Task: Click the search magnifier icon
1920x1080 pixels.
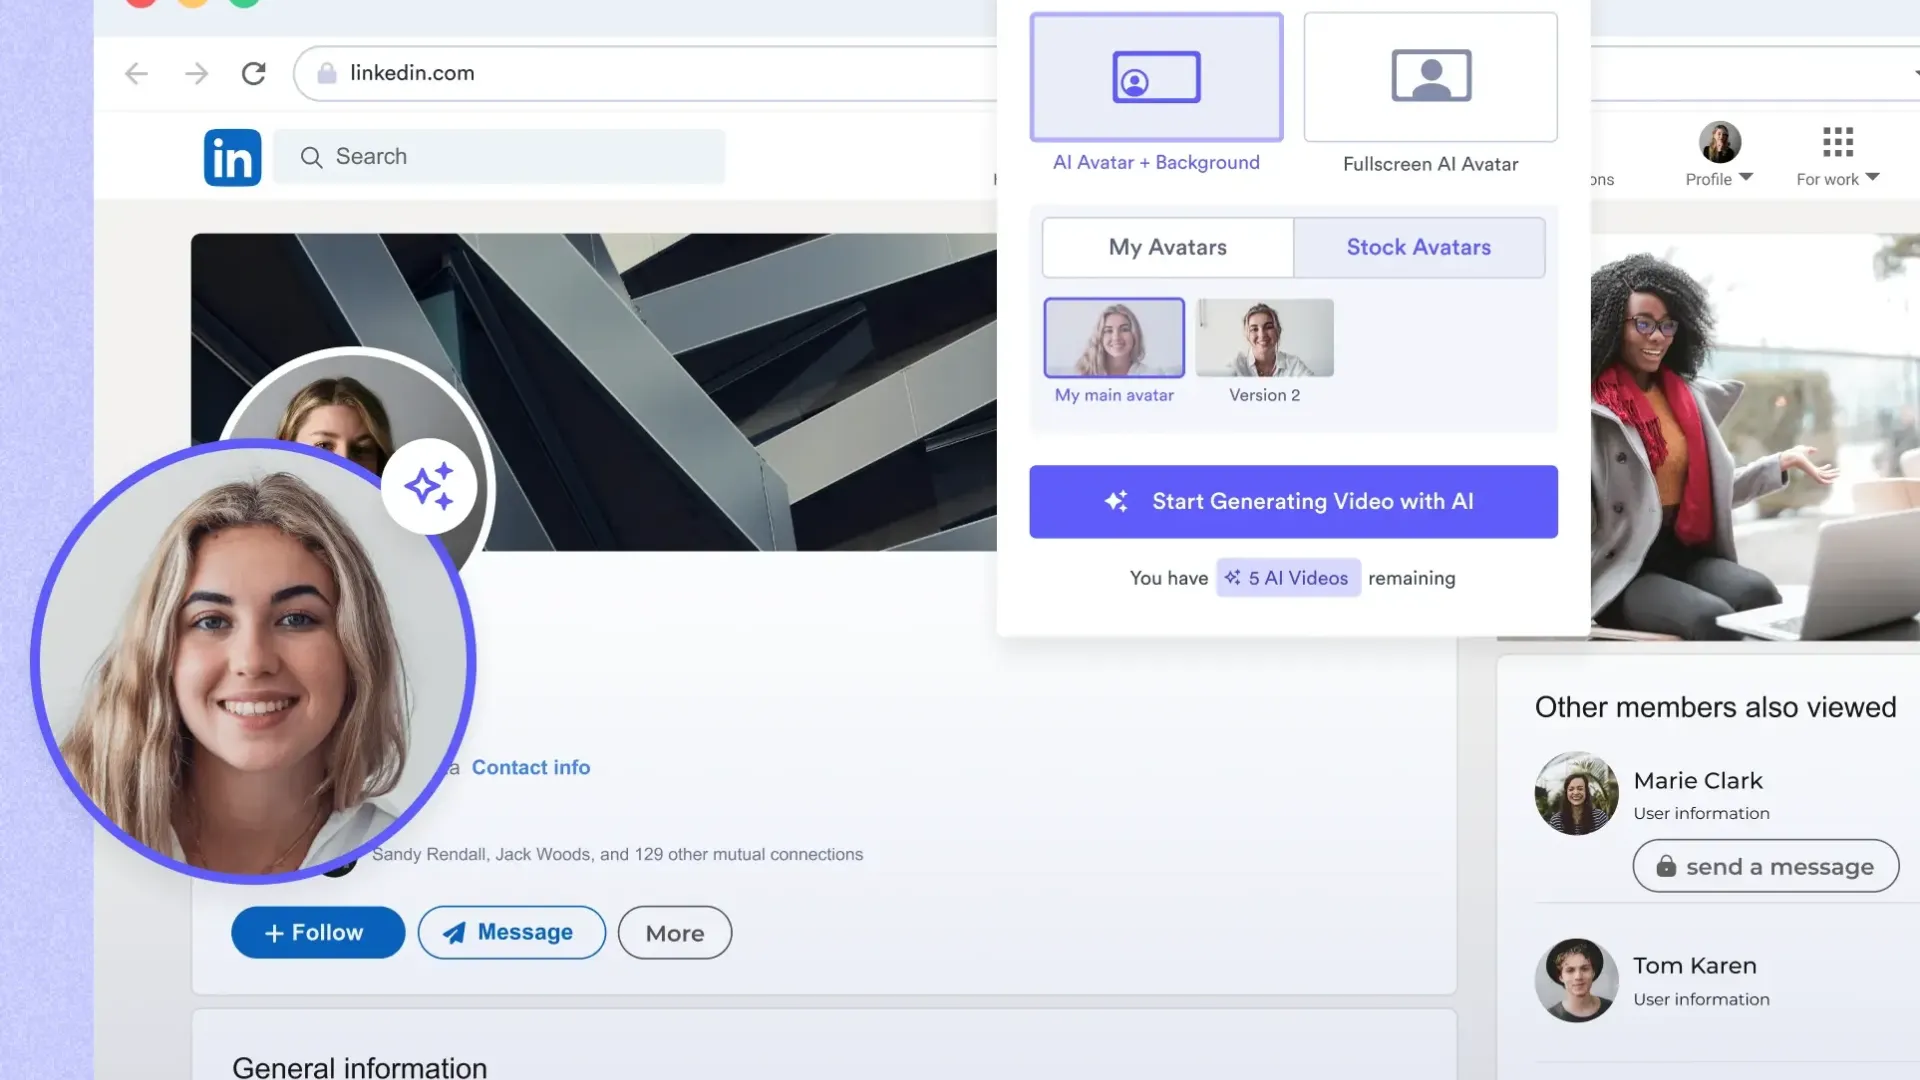Action: 311,157
